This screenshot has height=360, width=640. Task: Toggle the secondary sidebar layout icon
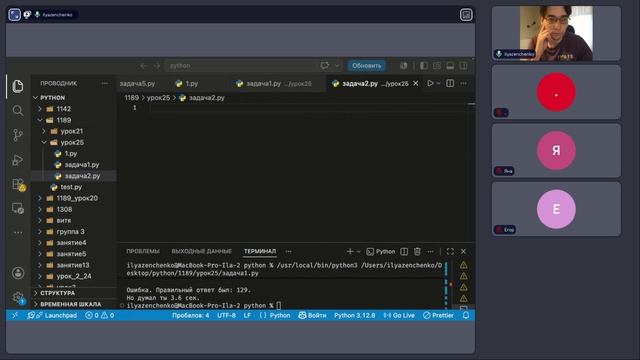[x=463, y=66]
